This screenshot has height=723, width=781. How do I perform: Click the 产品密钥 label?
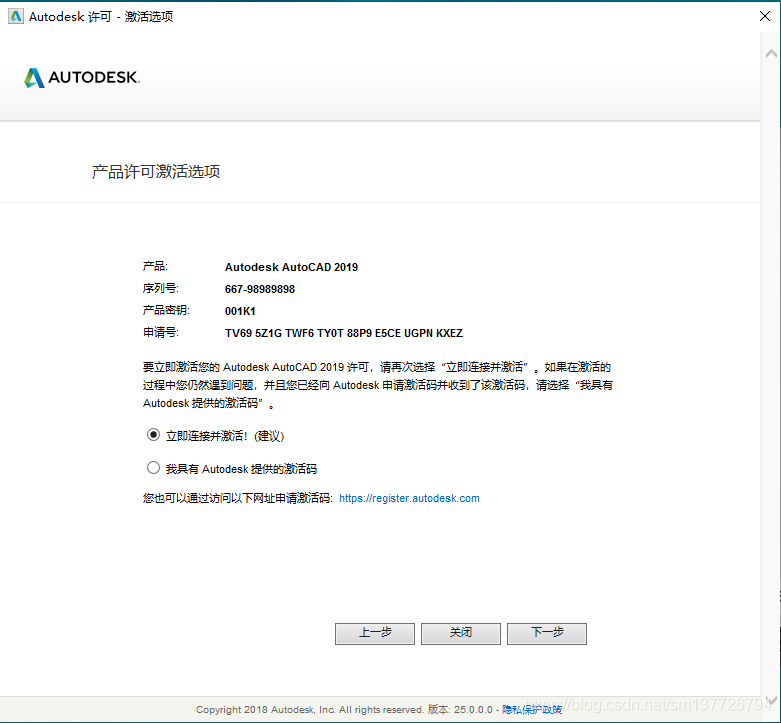(166, 311)
